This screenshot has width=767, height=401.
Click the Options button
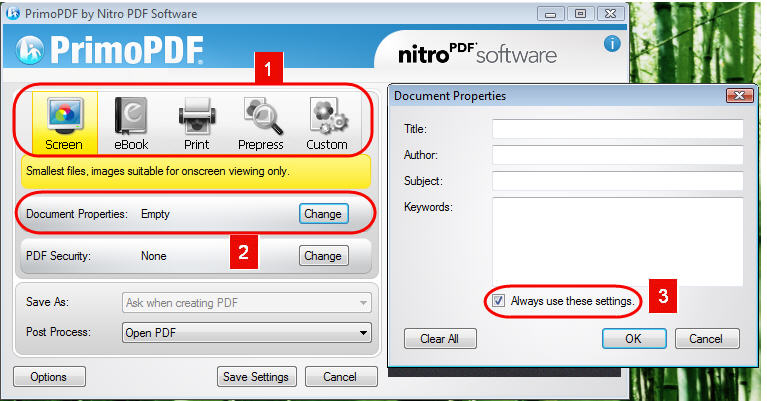49,377
